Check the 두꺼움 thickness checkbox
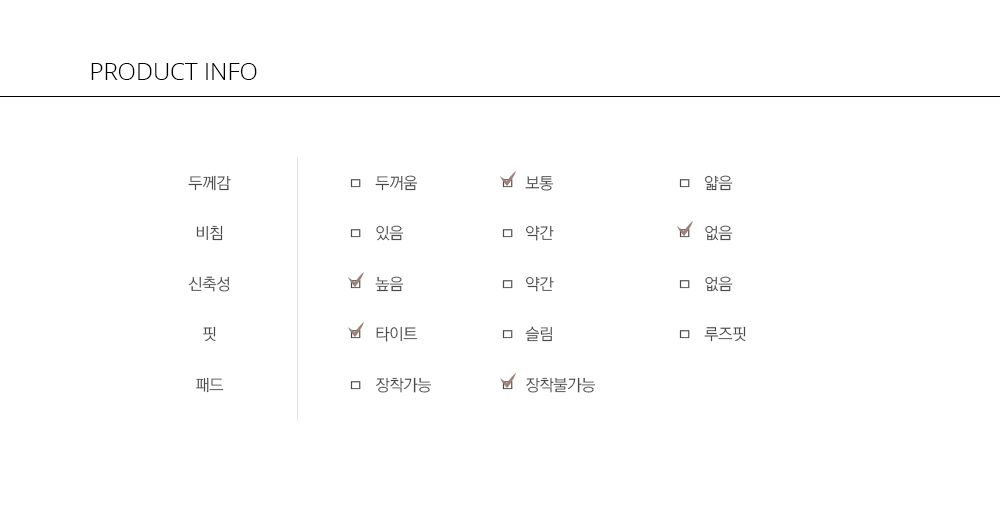The height and width of the screenshot is (506, 1000). click(356, 183)
